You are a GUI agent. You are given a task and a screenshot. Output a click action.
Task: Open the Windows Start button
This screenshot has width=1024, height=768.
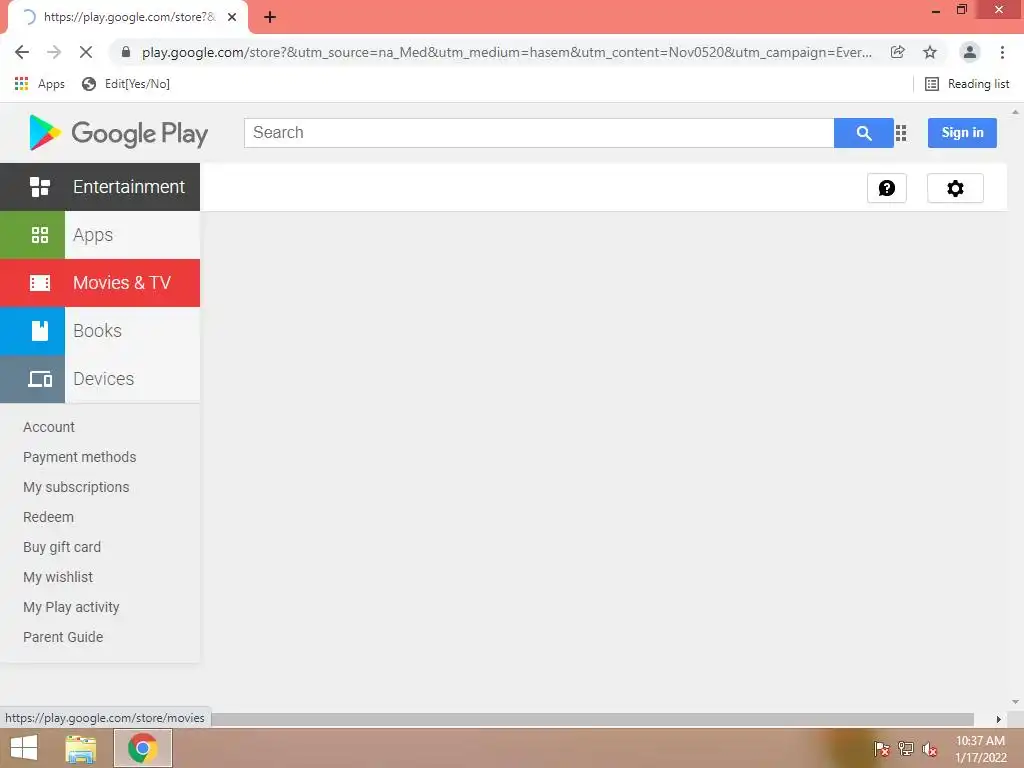tap(24, 748)
